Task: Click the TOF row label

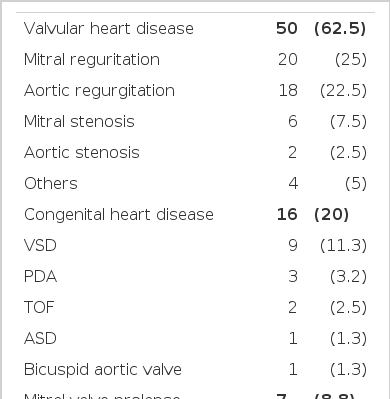Action: coord(39,307)
